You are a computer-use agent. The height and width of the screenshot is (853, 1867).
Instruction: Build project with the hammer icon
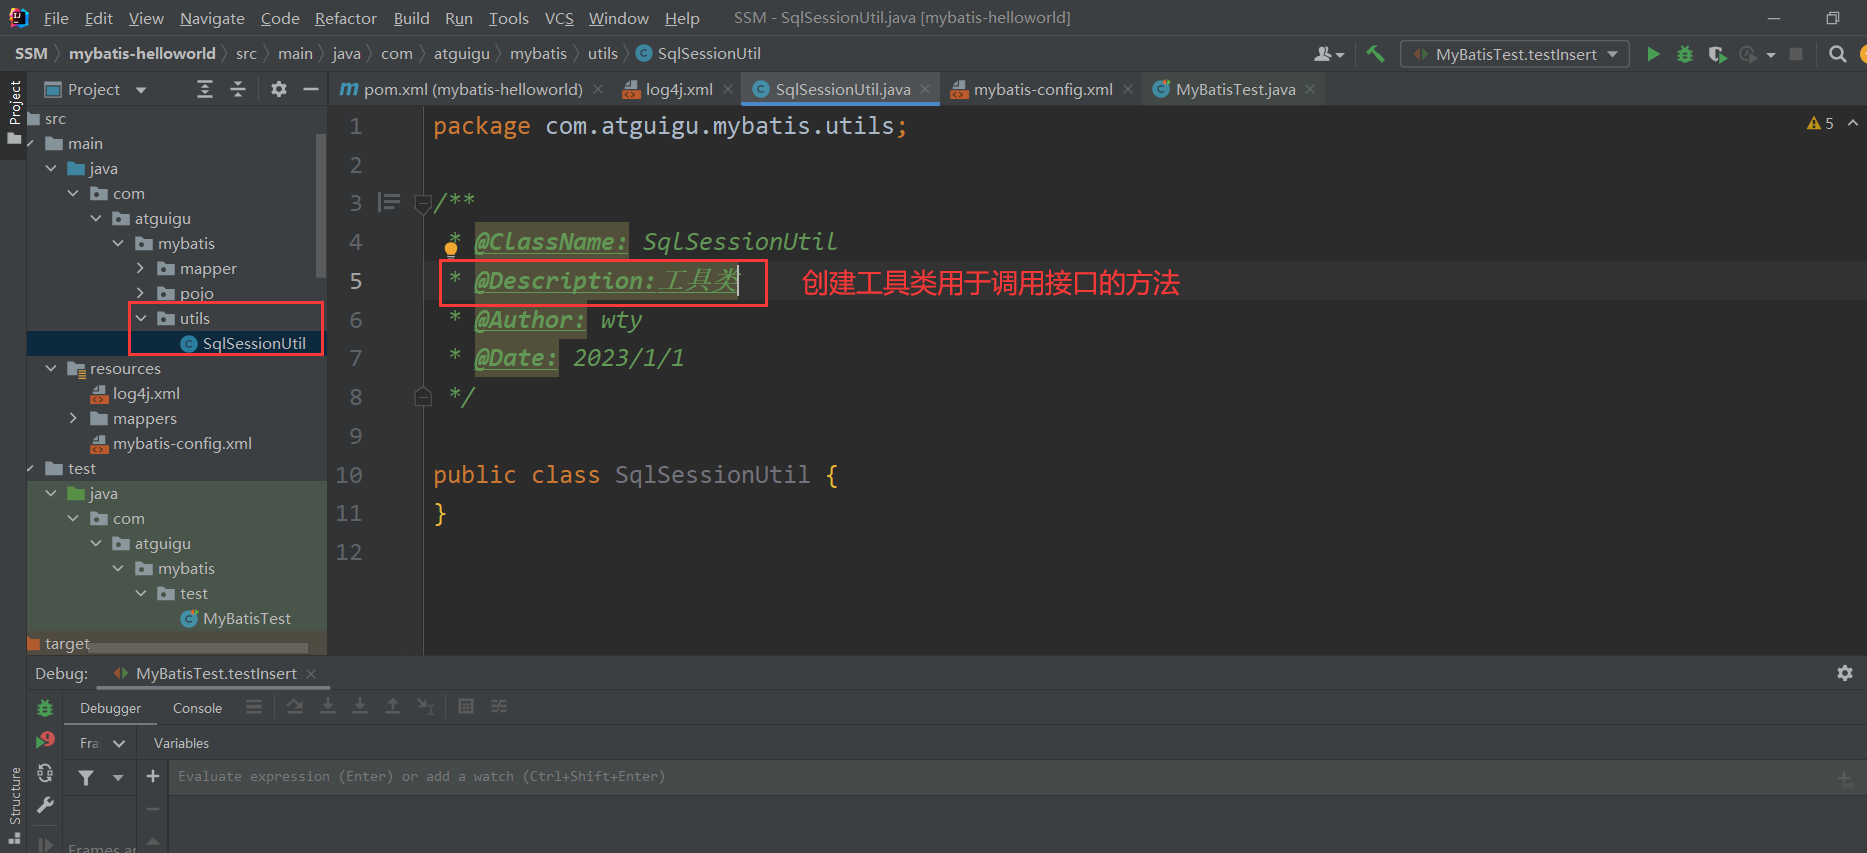(1376, 54)
